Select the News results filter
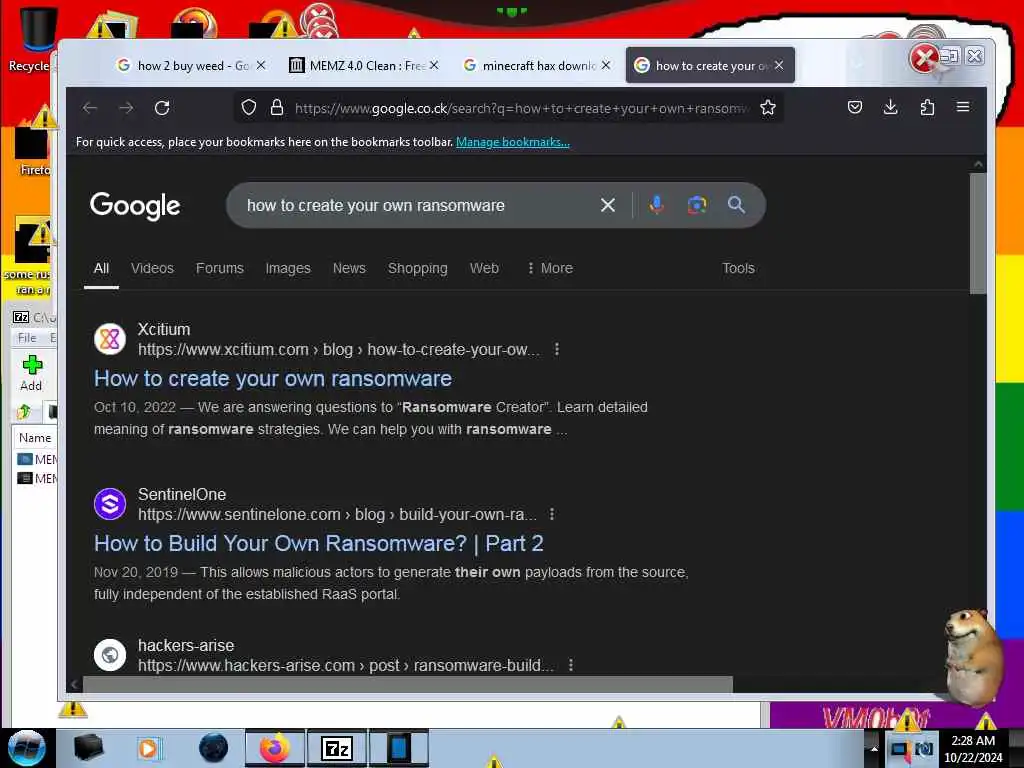This screenshot has height=768, width=1024. [x=349, y=268]
